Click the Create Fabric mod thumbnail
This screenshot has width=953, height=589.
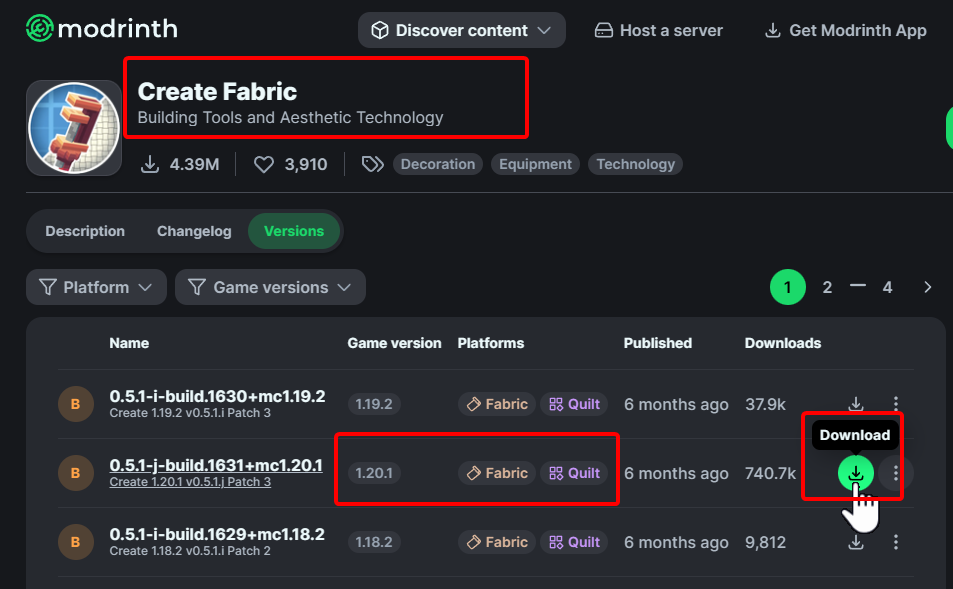point(74,128)
